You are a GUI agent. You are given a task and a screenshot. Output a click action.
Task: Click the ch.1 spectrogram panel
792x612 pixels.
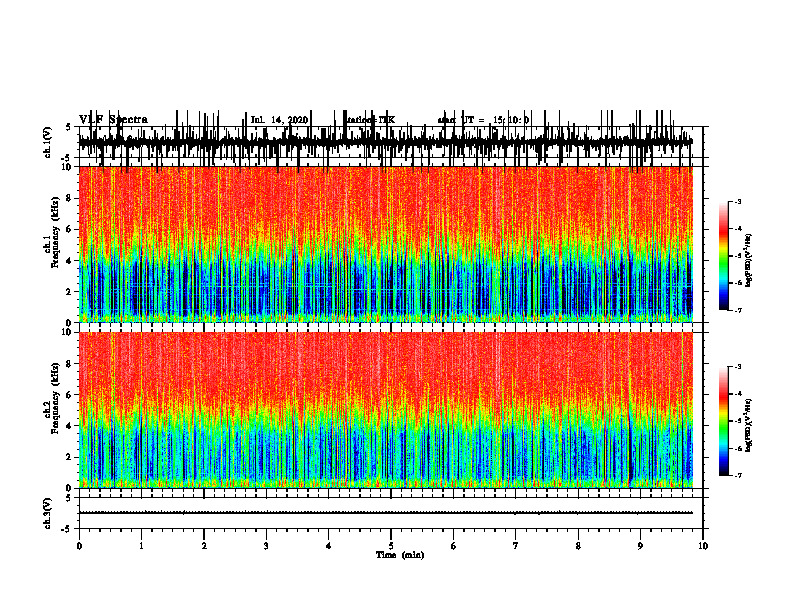[386, 244]
